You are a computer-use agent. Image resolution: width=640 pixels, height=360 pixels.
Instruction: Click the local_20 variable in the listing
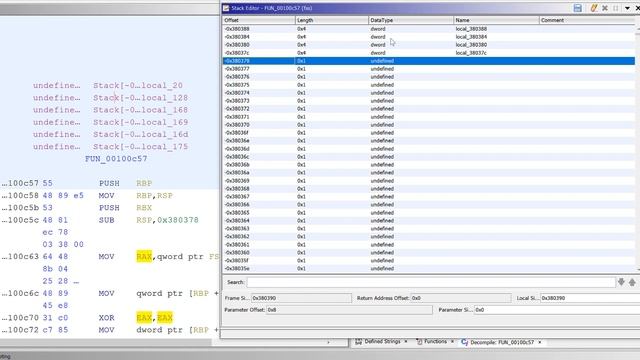[x=162, y=86]
